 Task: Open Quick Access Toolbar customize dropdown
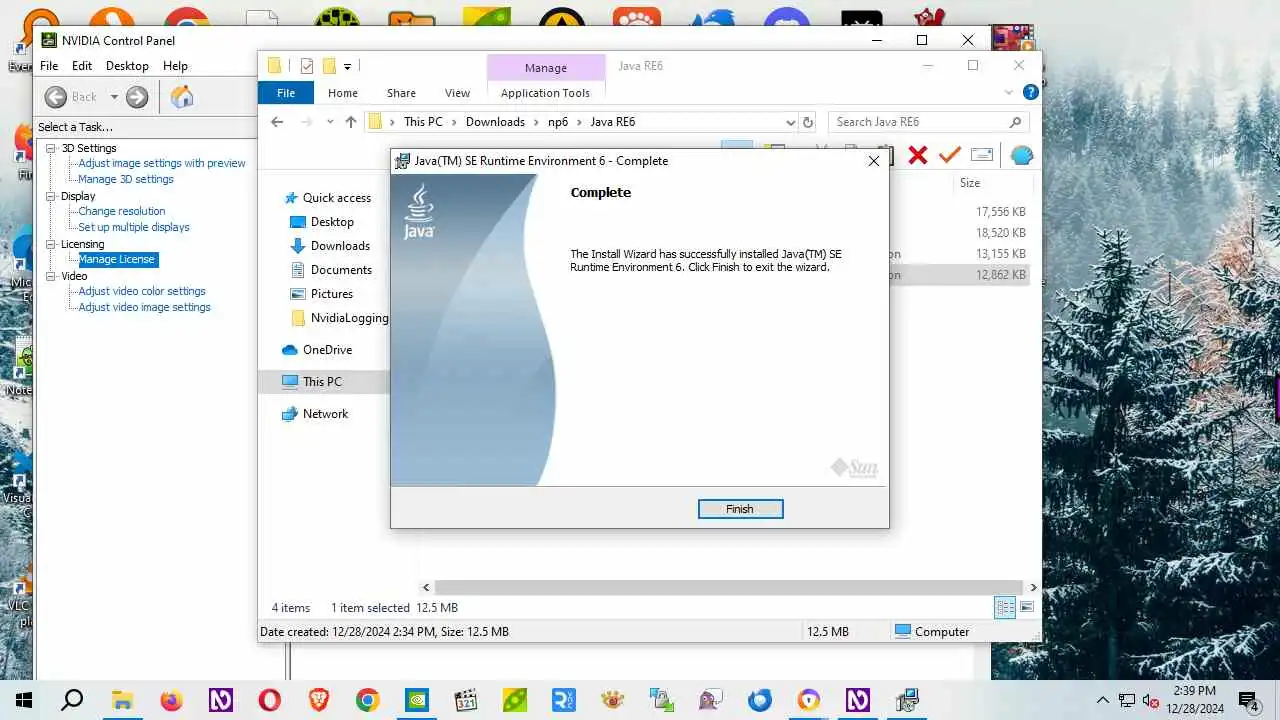[347, 66]
